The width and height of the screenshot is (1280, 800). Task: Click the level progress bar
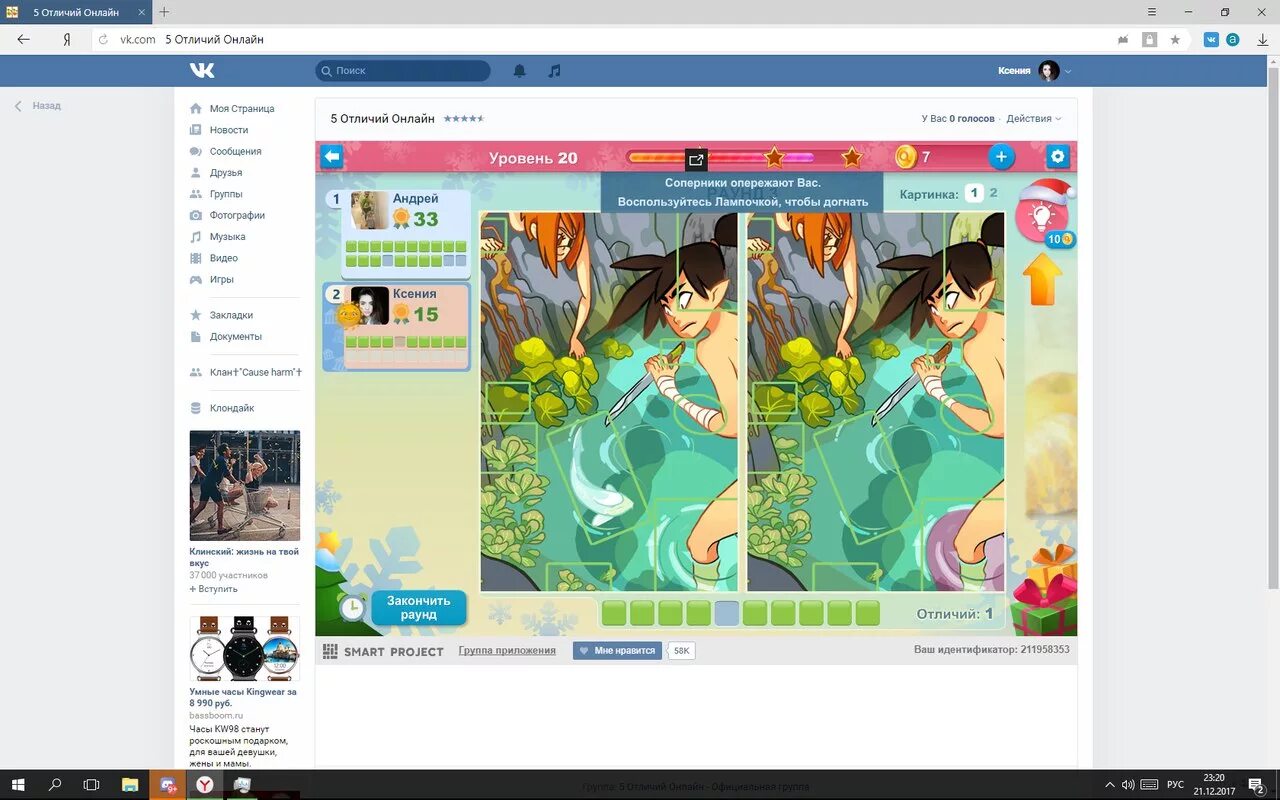pyautogui.click(x=744, y=157)
